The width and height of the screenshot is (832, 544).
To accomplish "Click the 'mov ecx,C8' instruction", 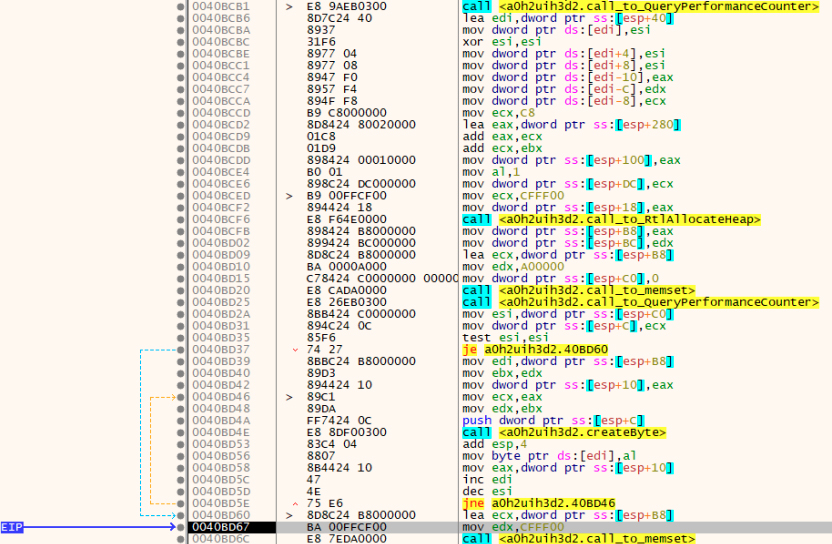I will coord(498,113).
